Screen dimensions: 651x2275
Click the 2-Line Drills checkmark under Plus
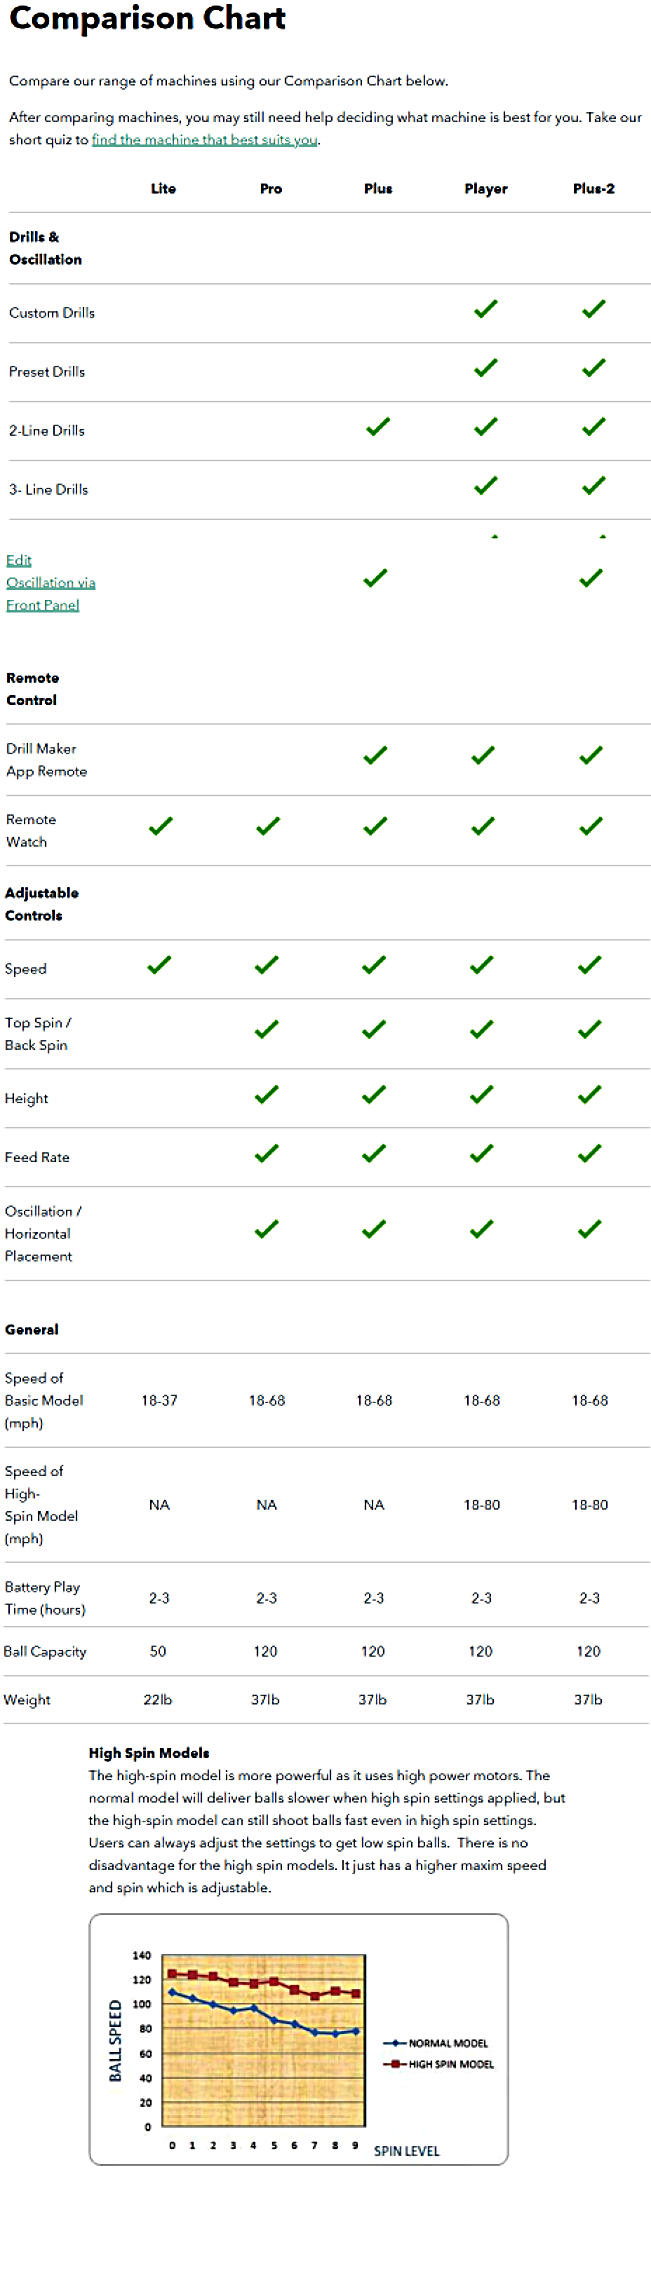coord(378,427)
